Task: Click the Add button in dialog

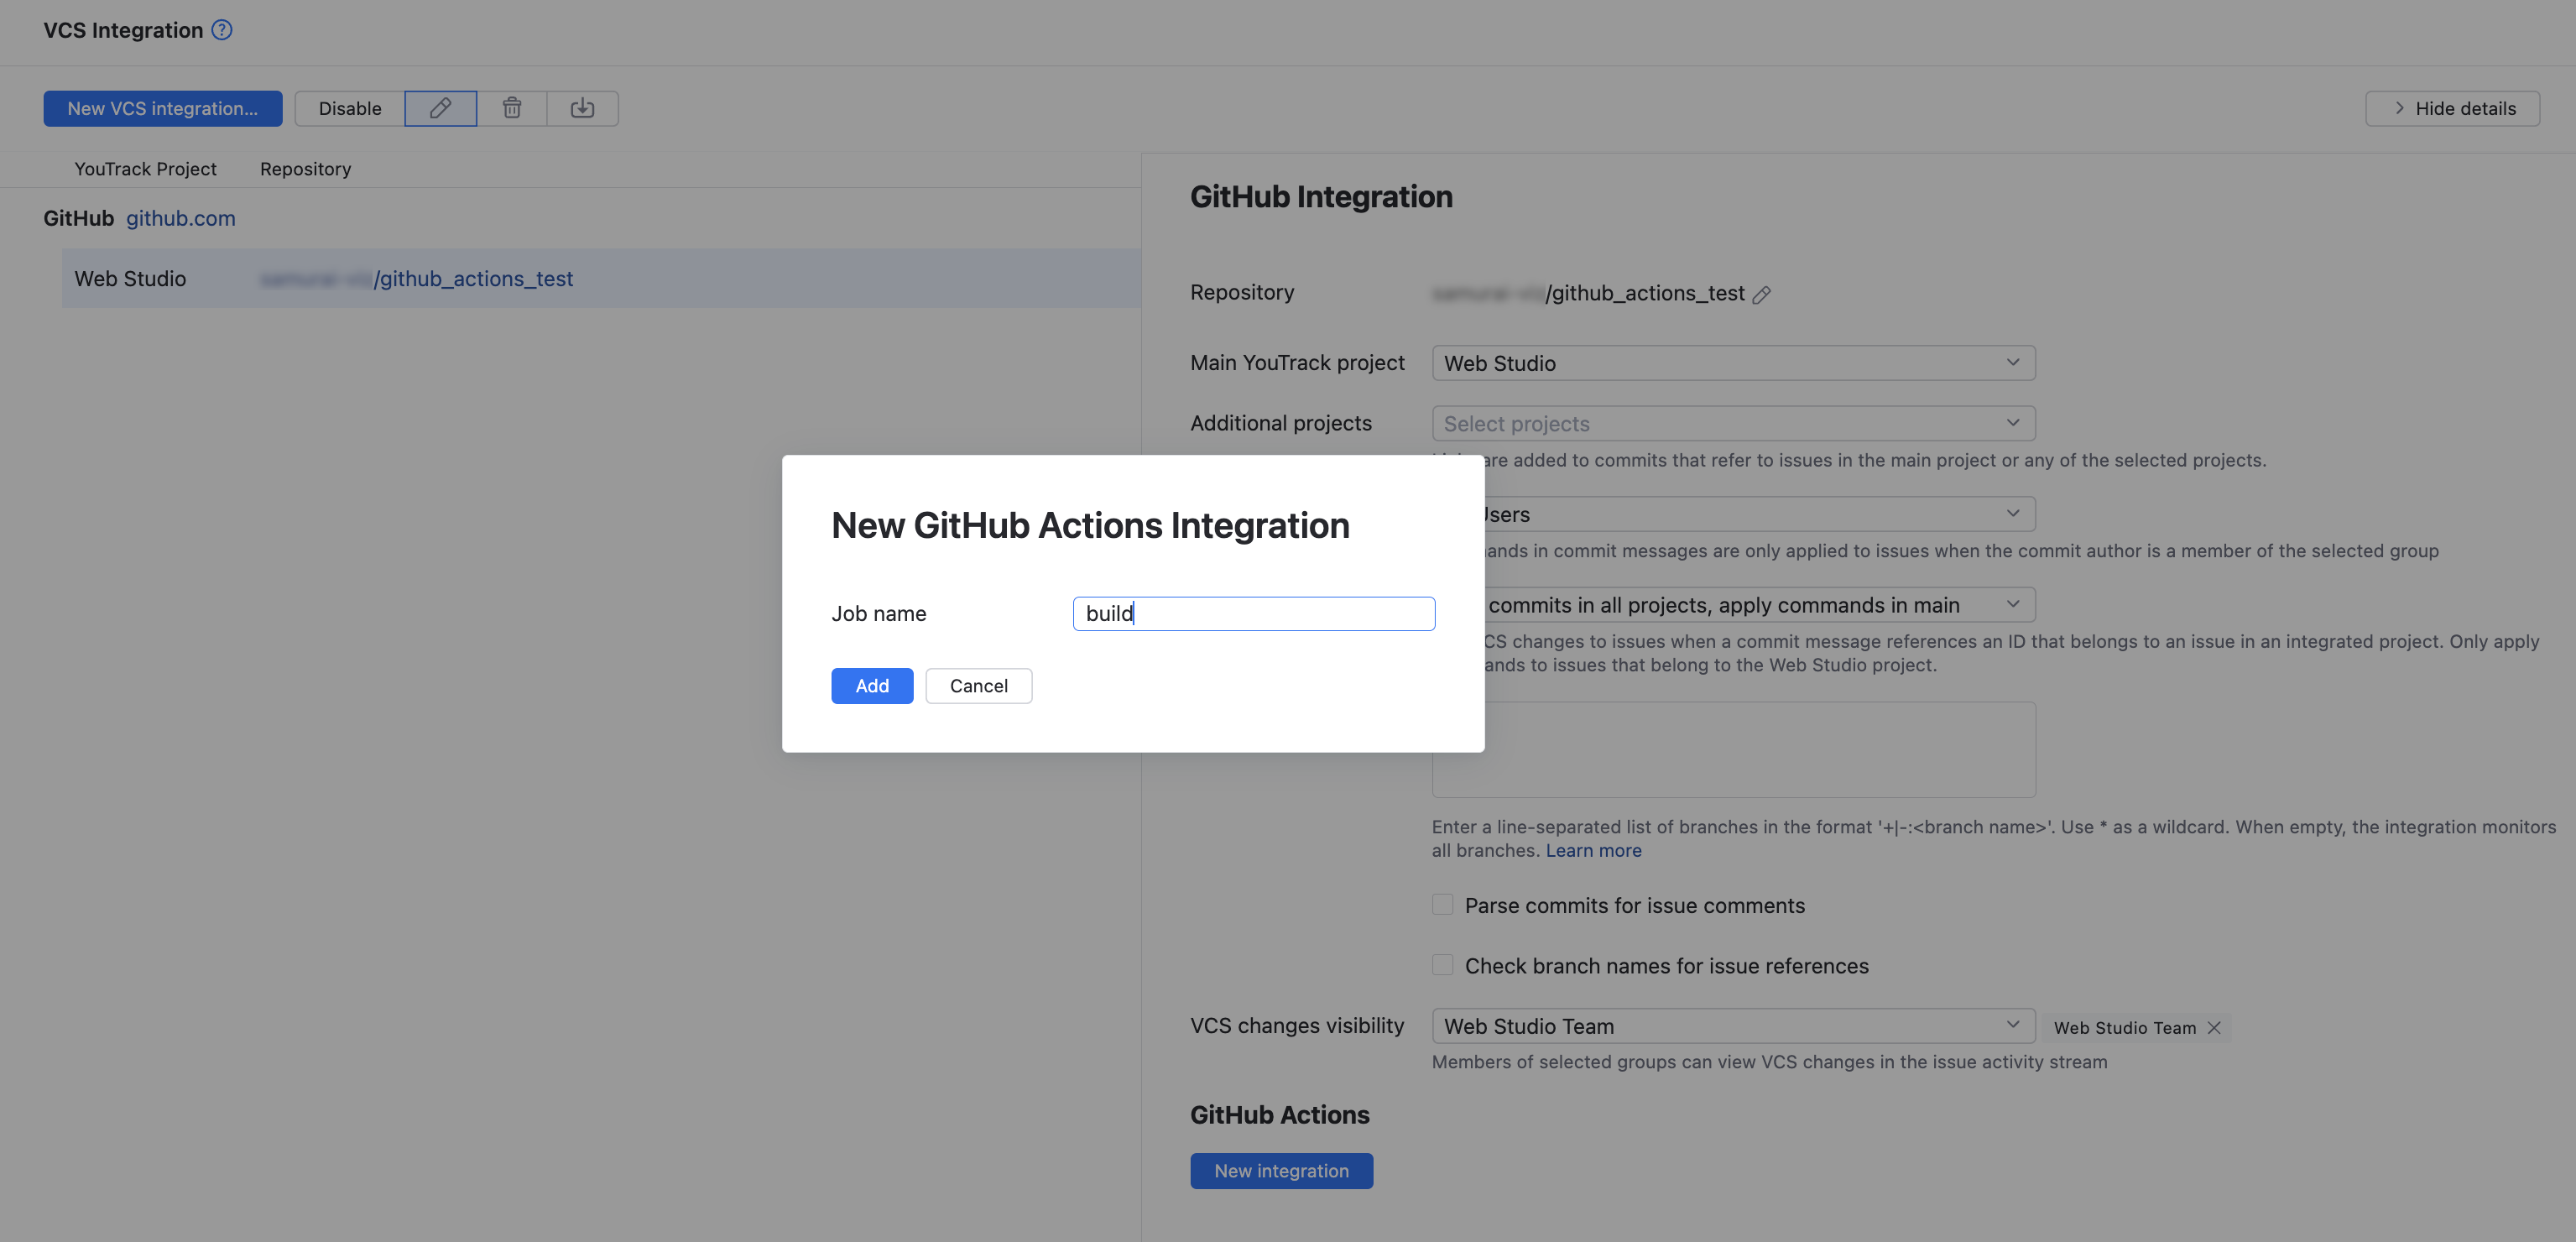Action: [871, 686]
